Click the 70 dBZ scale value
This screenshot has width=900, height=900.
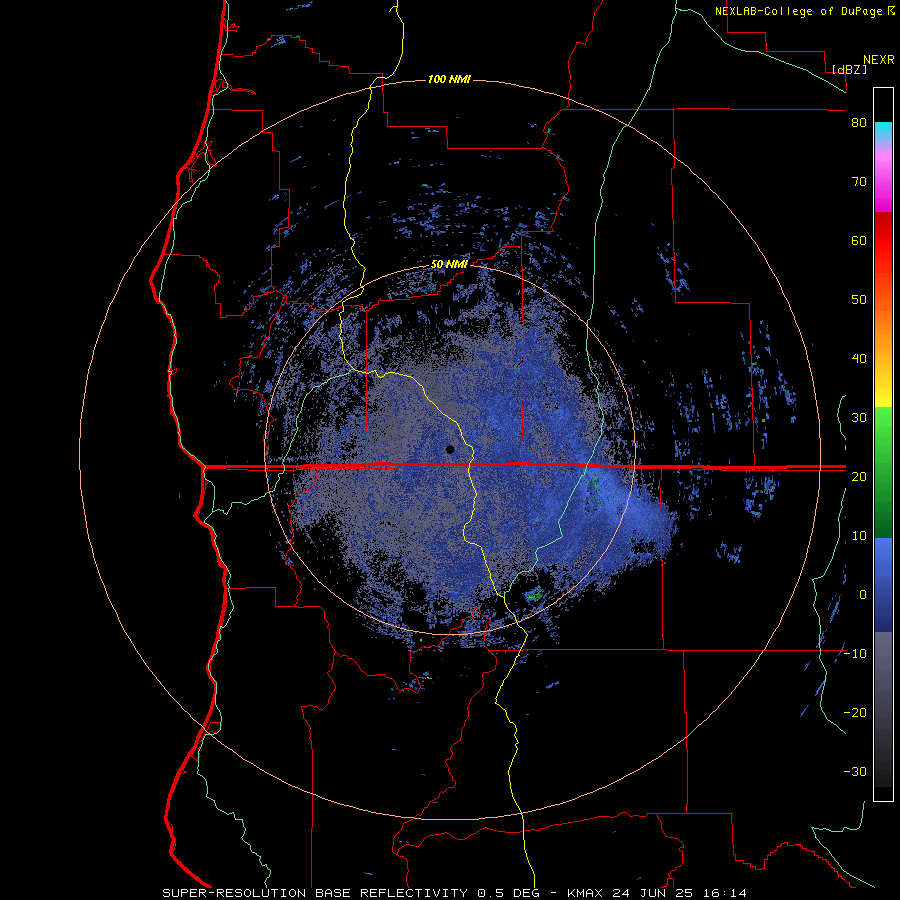coord(859,182)
